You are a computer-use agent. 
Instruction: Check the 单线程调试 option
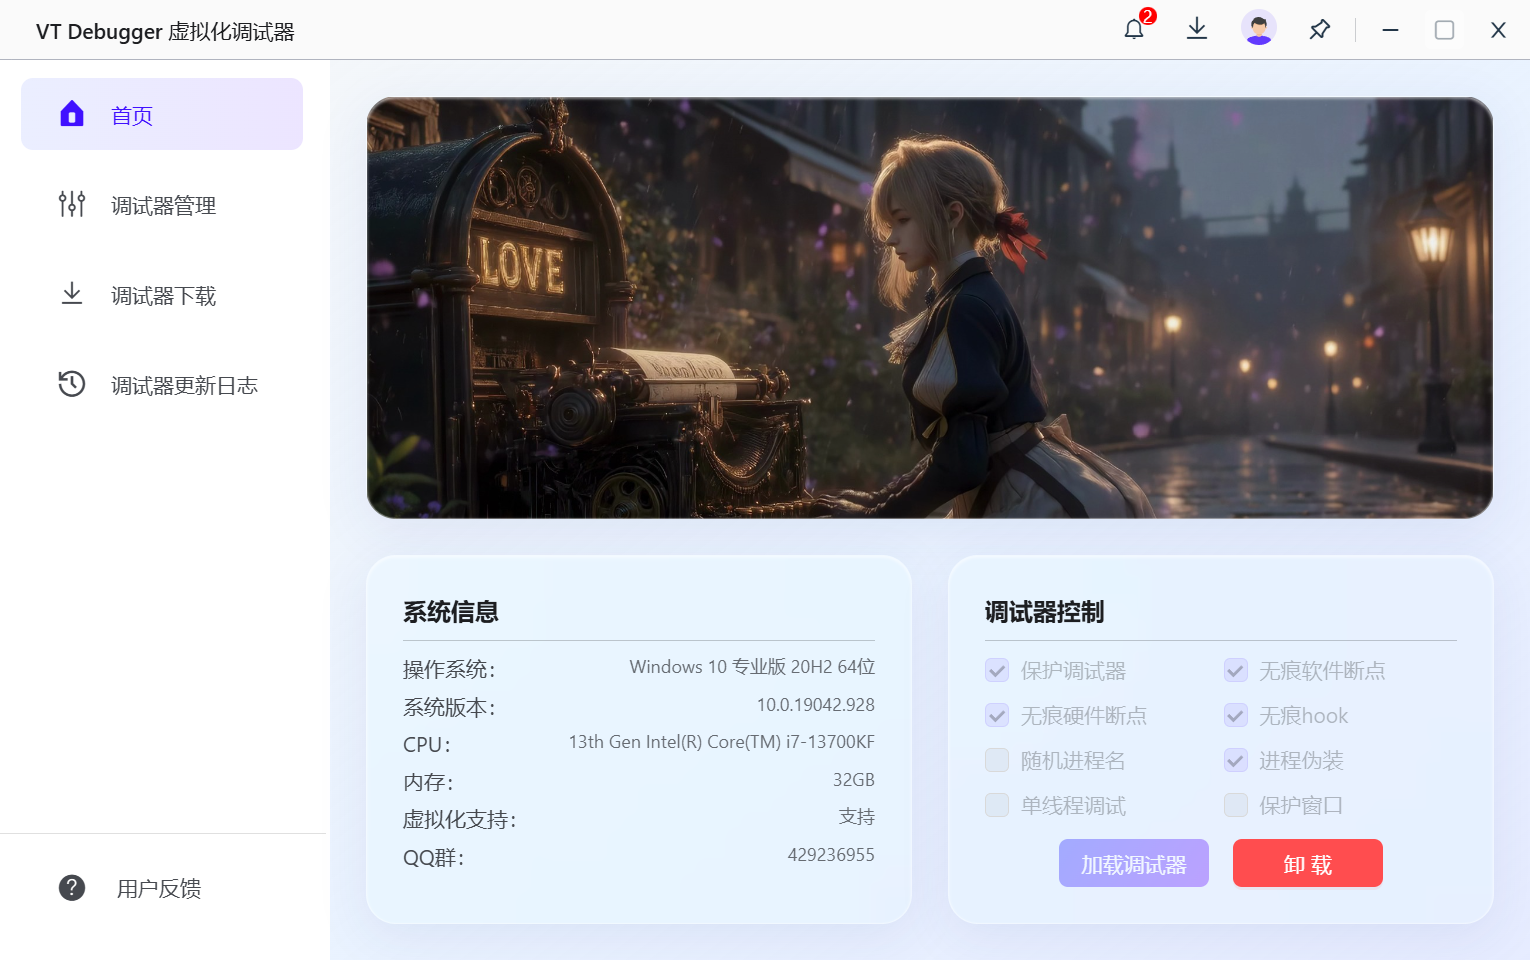click(997, 805)
